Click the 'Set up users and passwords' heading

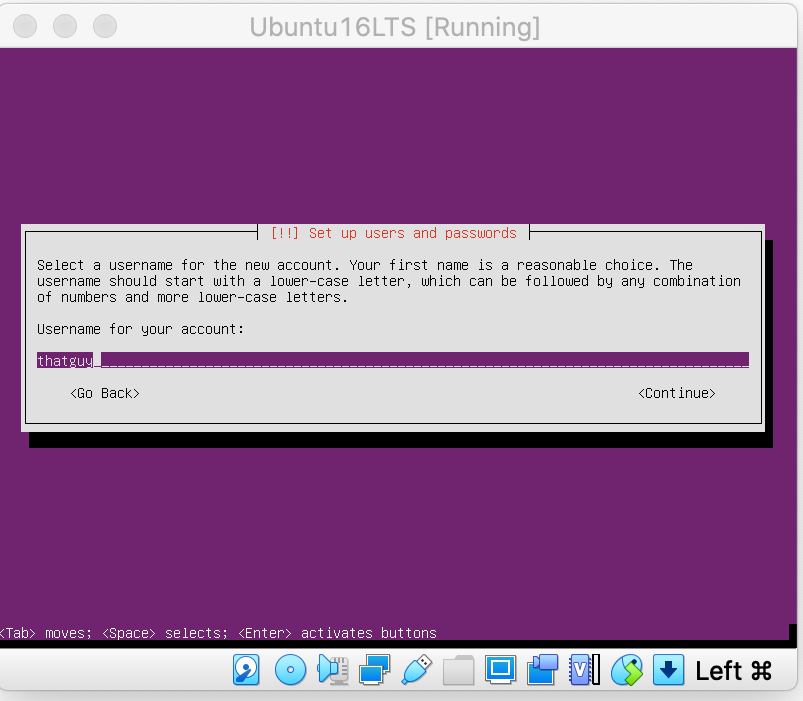pyautogui.click(x=393, y=233)
